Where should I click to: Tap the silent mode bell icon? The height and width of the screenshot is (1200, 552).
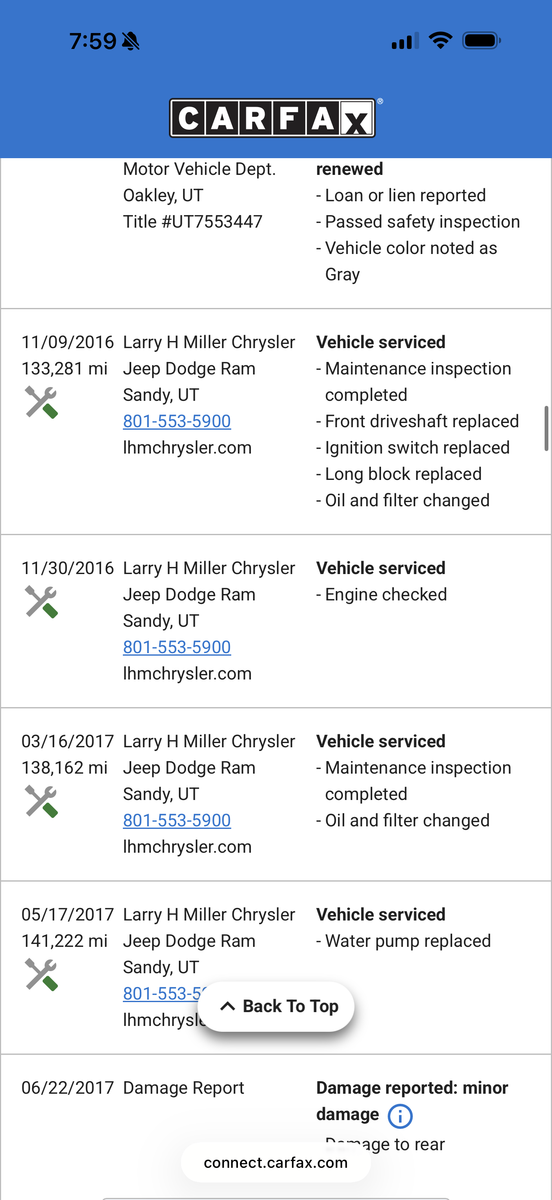(132, 42)
